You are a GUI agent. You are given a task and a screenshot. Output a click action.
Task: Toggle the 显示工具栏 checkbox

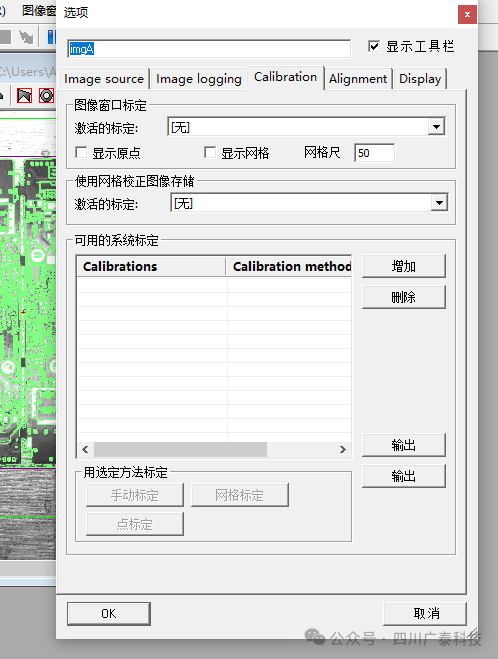373,46
